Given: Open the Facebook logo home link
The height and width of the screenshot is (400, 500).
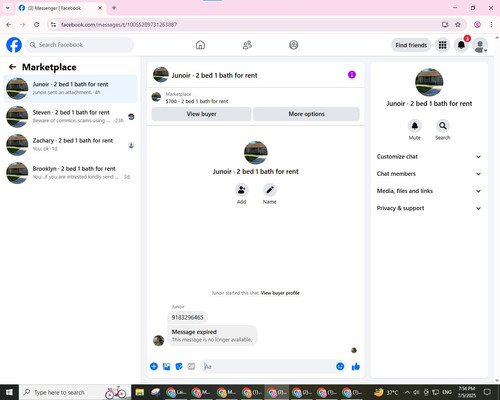Looking at the screenshot, I should pos(14,45).
